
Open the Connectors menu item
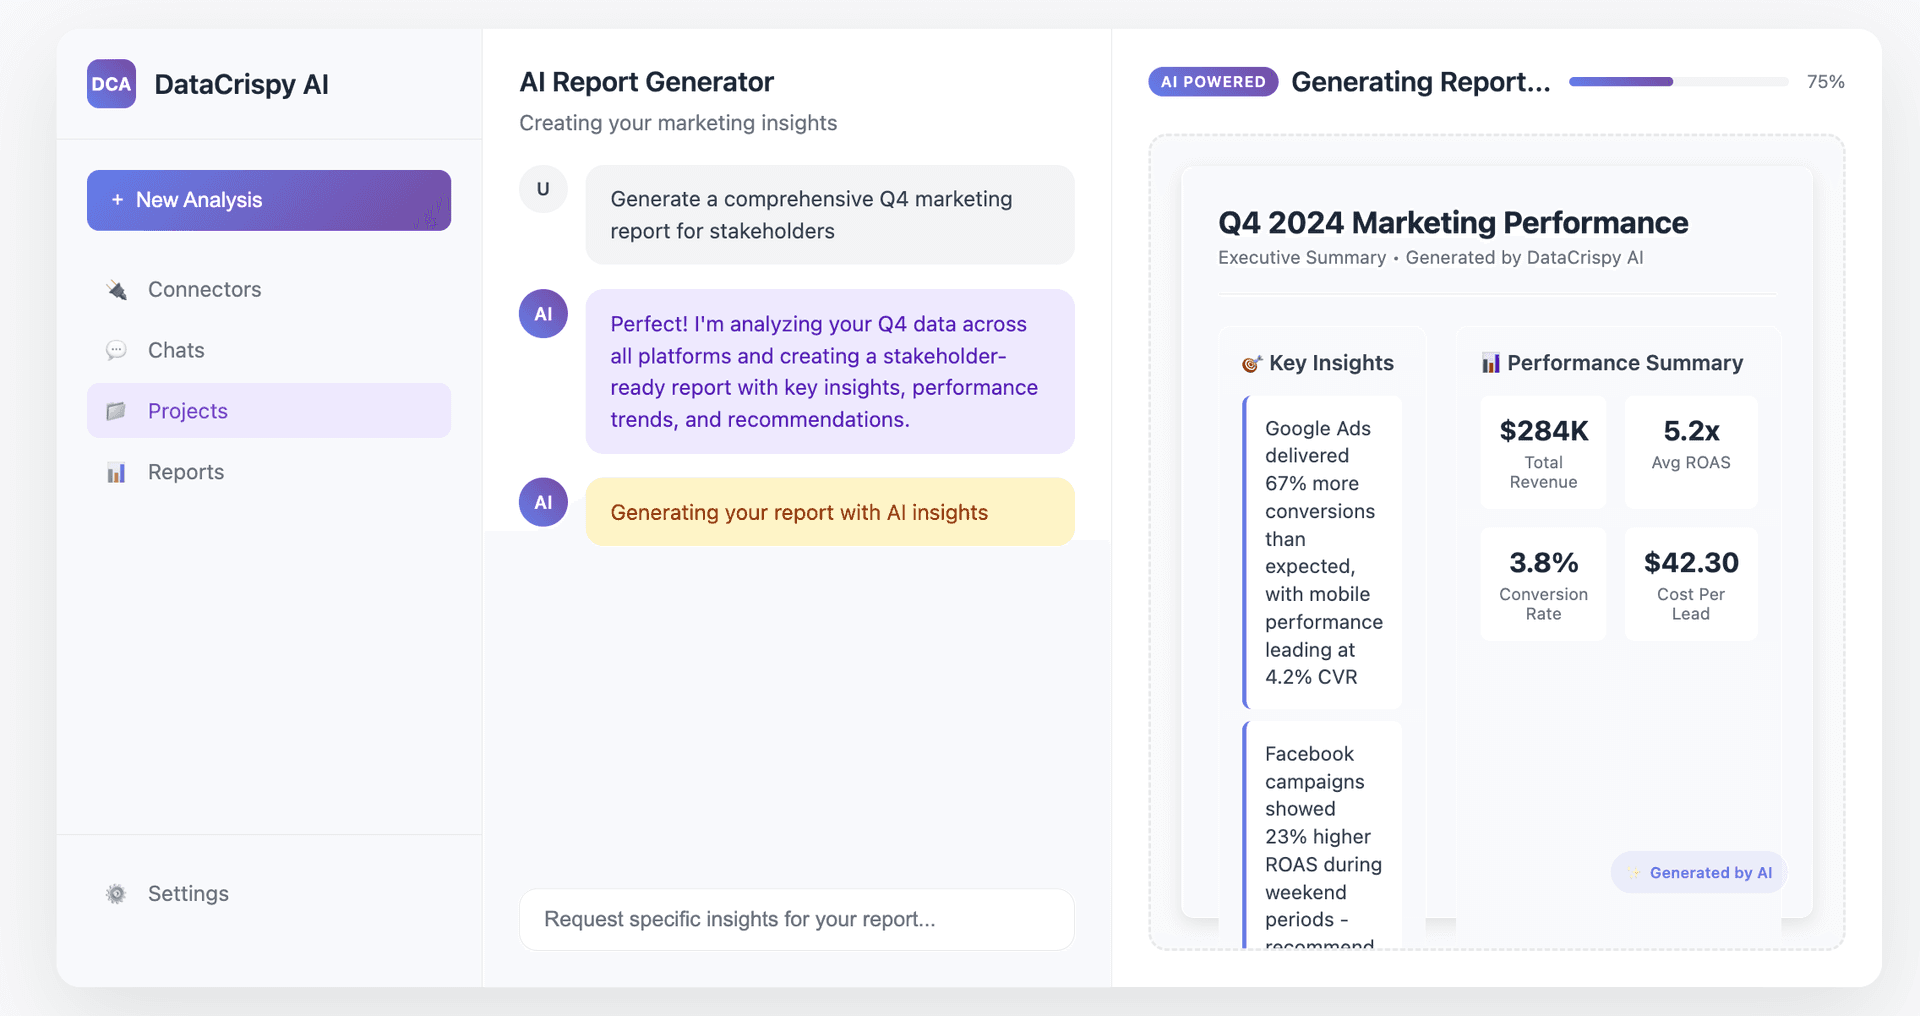(205, 290)
